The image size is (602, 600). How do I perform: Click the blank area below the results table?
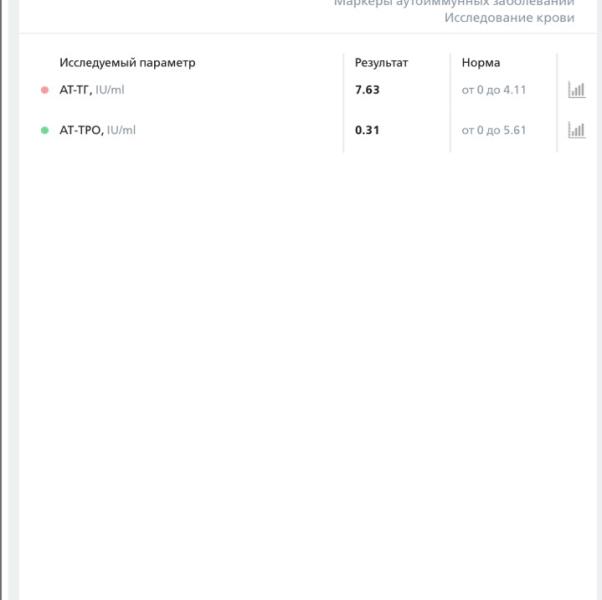click(x=300, y=380)
